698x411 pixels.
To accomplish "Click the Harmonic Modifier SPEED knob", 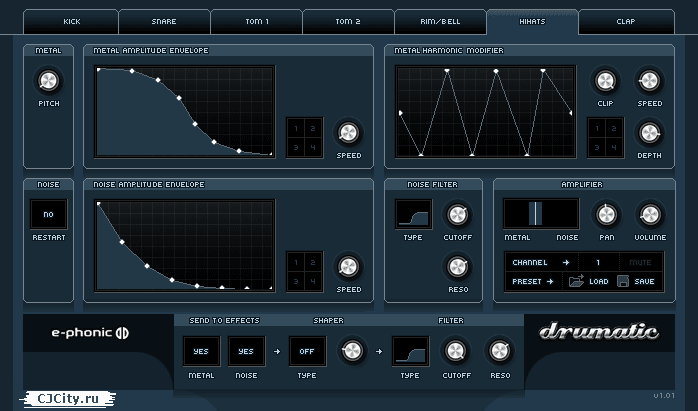I will (x=649, y=81).
